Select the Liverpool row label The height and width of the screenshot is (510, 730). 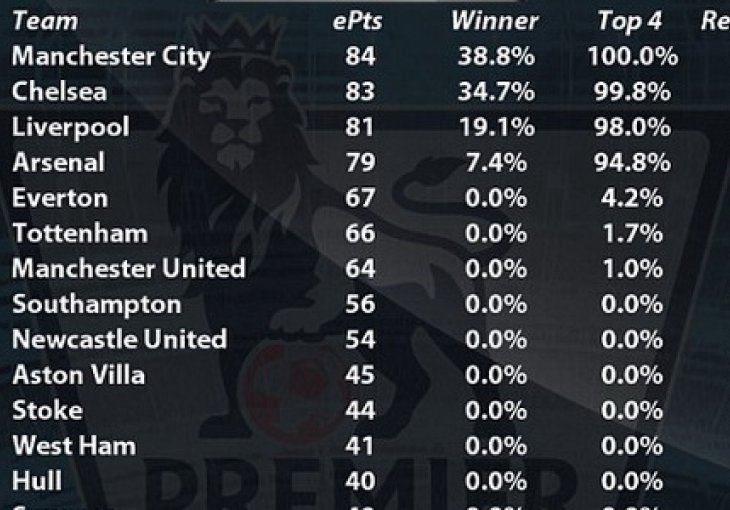71,127
